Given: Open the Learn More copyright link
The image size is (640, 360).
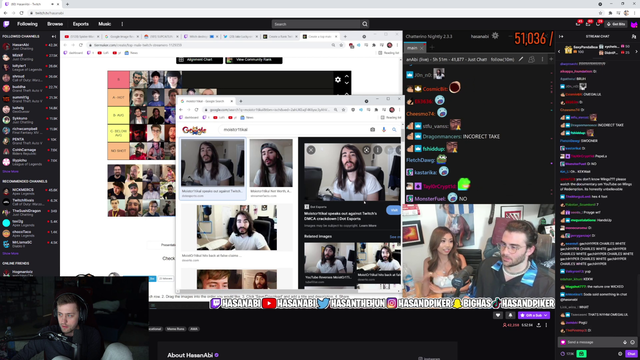Looking at the screenshot, I should pos(368,226).
